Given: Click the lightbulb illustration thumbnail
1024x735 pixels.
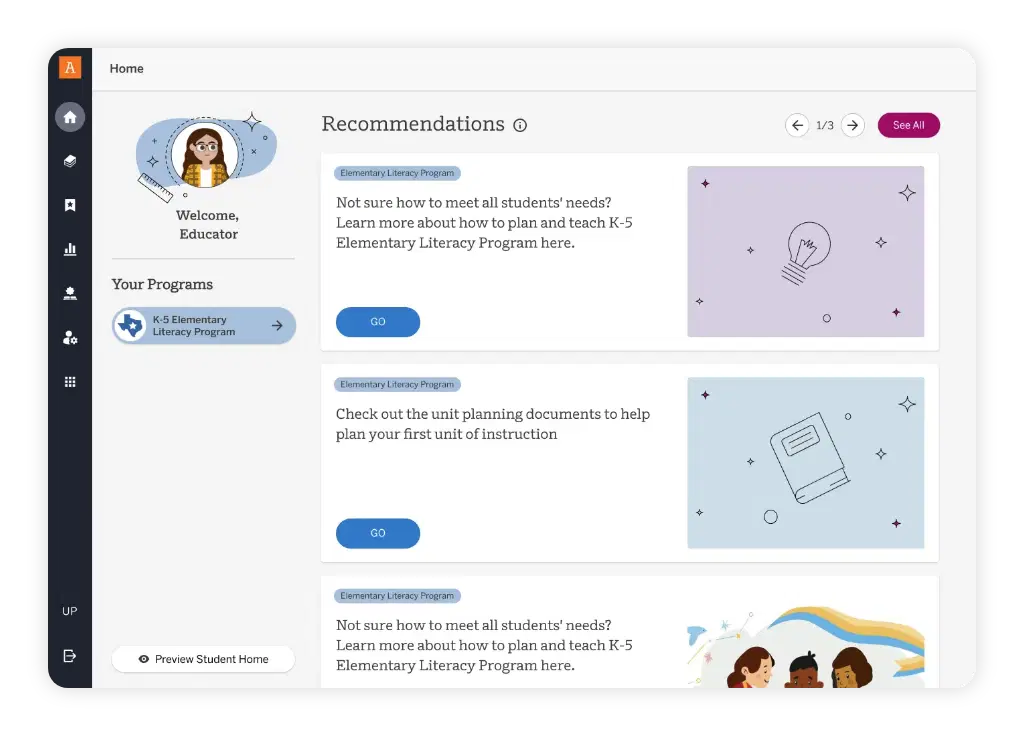Looking at the screenshot, I should [x=805, y=252].
